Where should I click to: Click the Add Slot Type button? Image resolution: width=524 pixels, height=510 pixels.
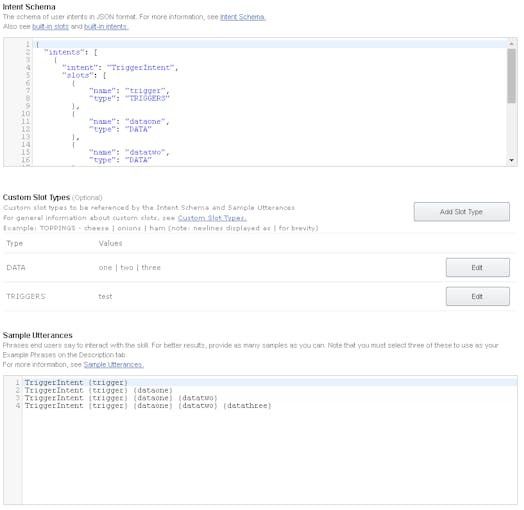(462, 212)
